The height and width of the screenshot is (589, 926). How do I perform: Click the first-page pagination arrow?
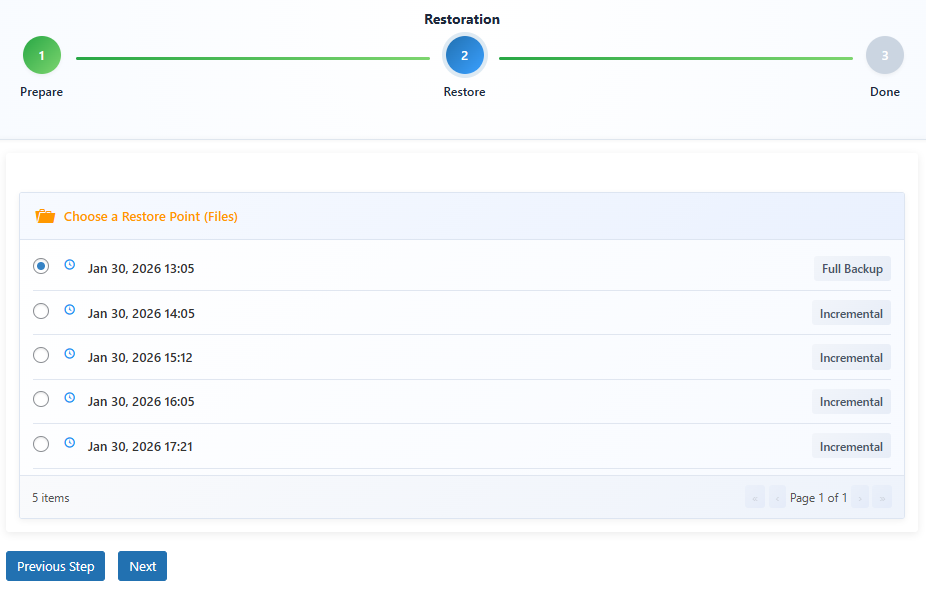click(755, 497)
